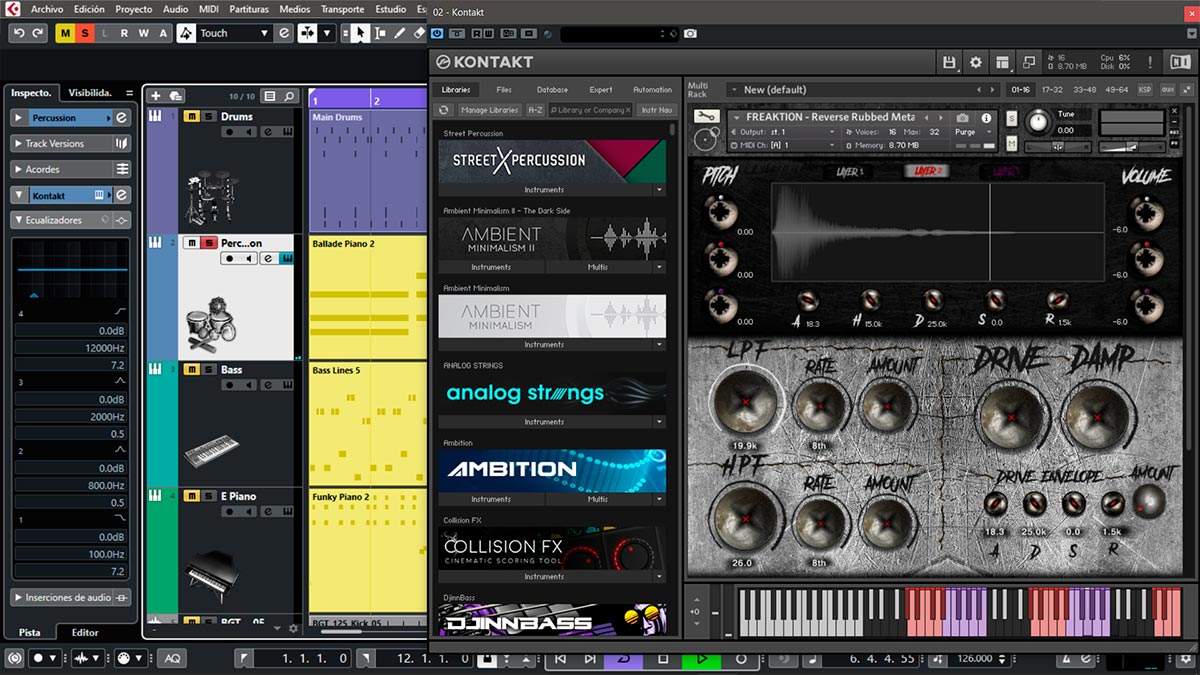
Task: Unsolo the Percussion track
Action: (208, 243)
